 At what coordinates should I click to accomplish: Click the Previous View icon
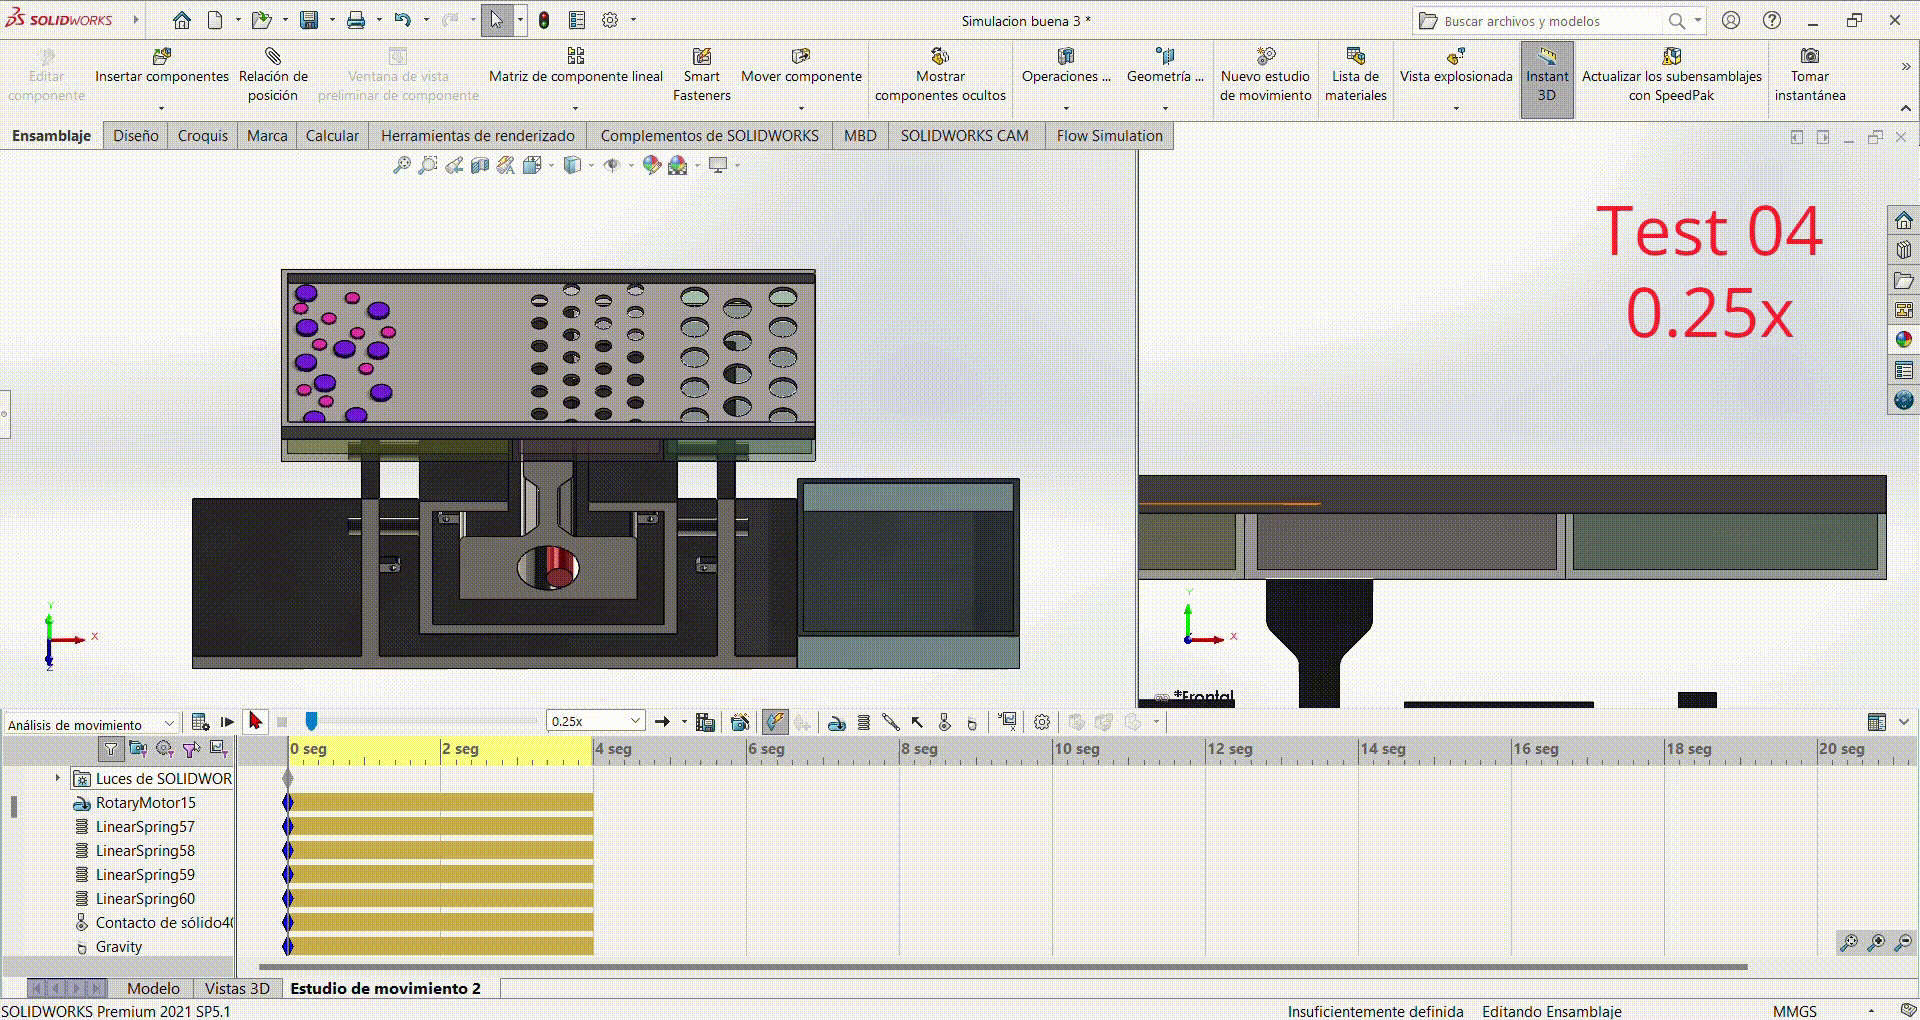click(454, 165)
